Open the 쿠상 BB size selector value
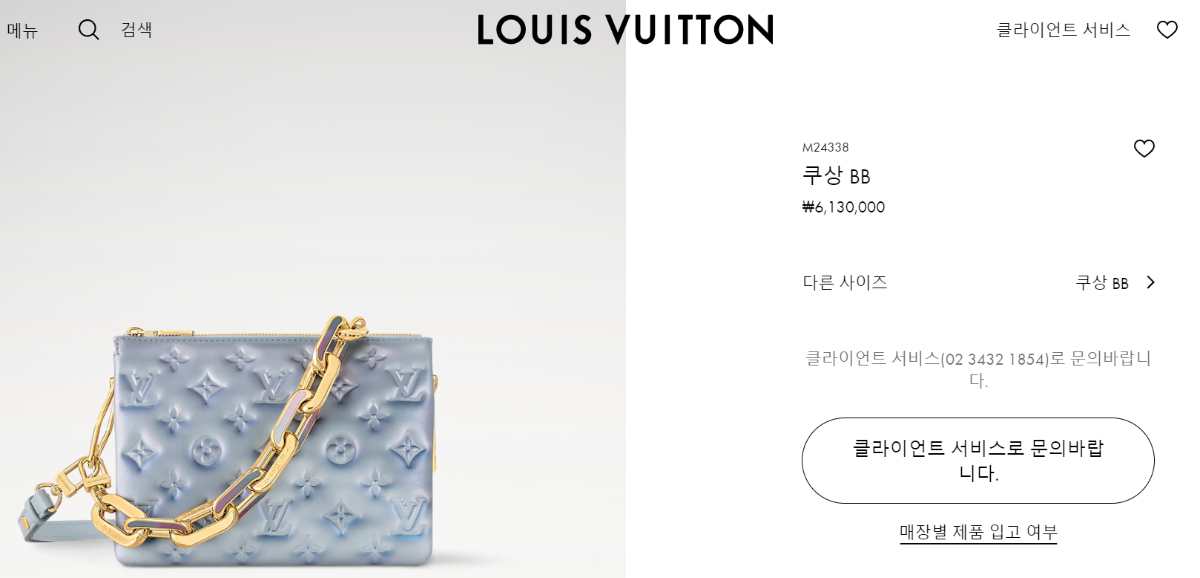 [1102, 283]
